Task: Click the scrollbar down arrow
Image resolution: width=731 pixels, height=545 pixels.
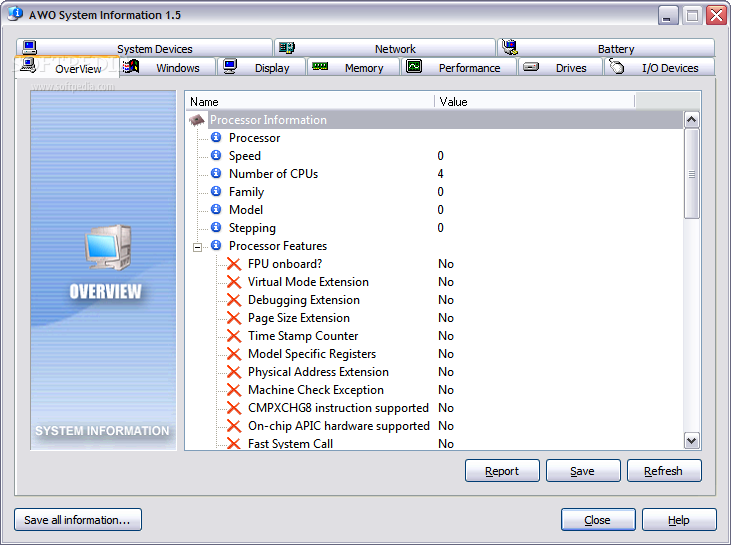Action: pyautogui.click(x=692, y=441)
